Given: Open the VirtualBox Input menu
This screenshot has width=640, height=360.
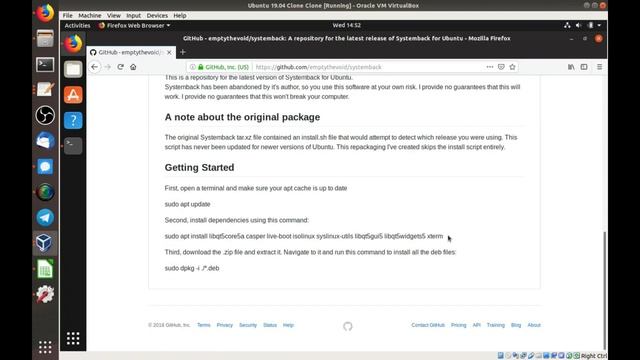Looking at the screenshot, I should 133,16.
